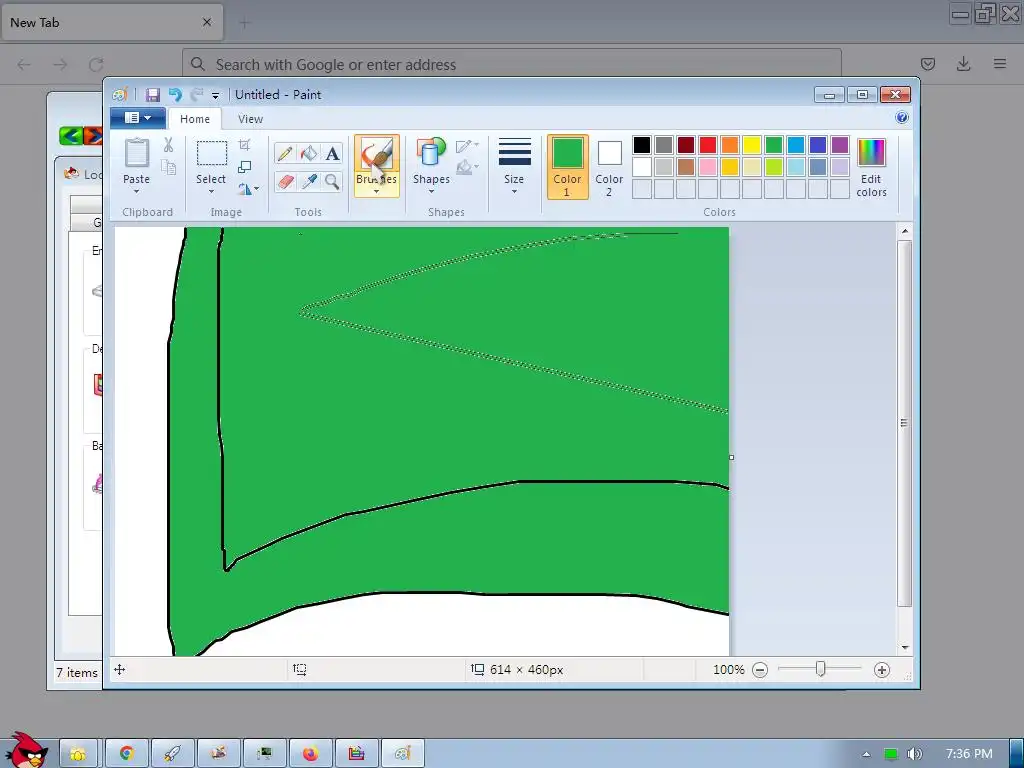1024x768 pixels.
Task: Pick the purple color swatch
Action: coord(840,145)
